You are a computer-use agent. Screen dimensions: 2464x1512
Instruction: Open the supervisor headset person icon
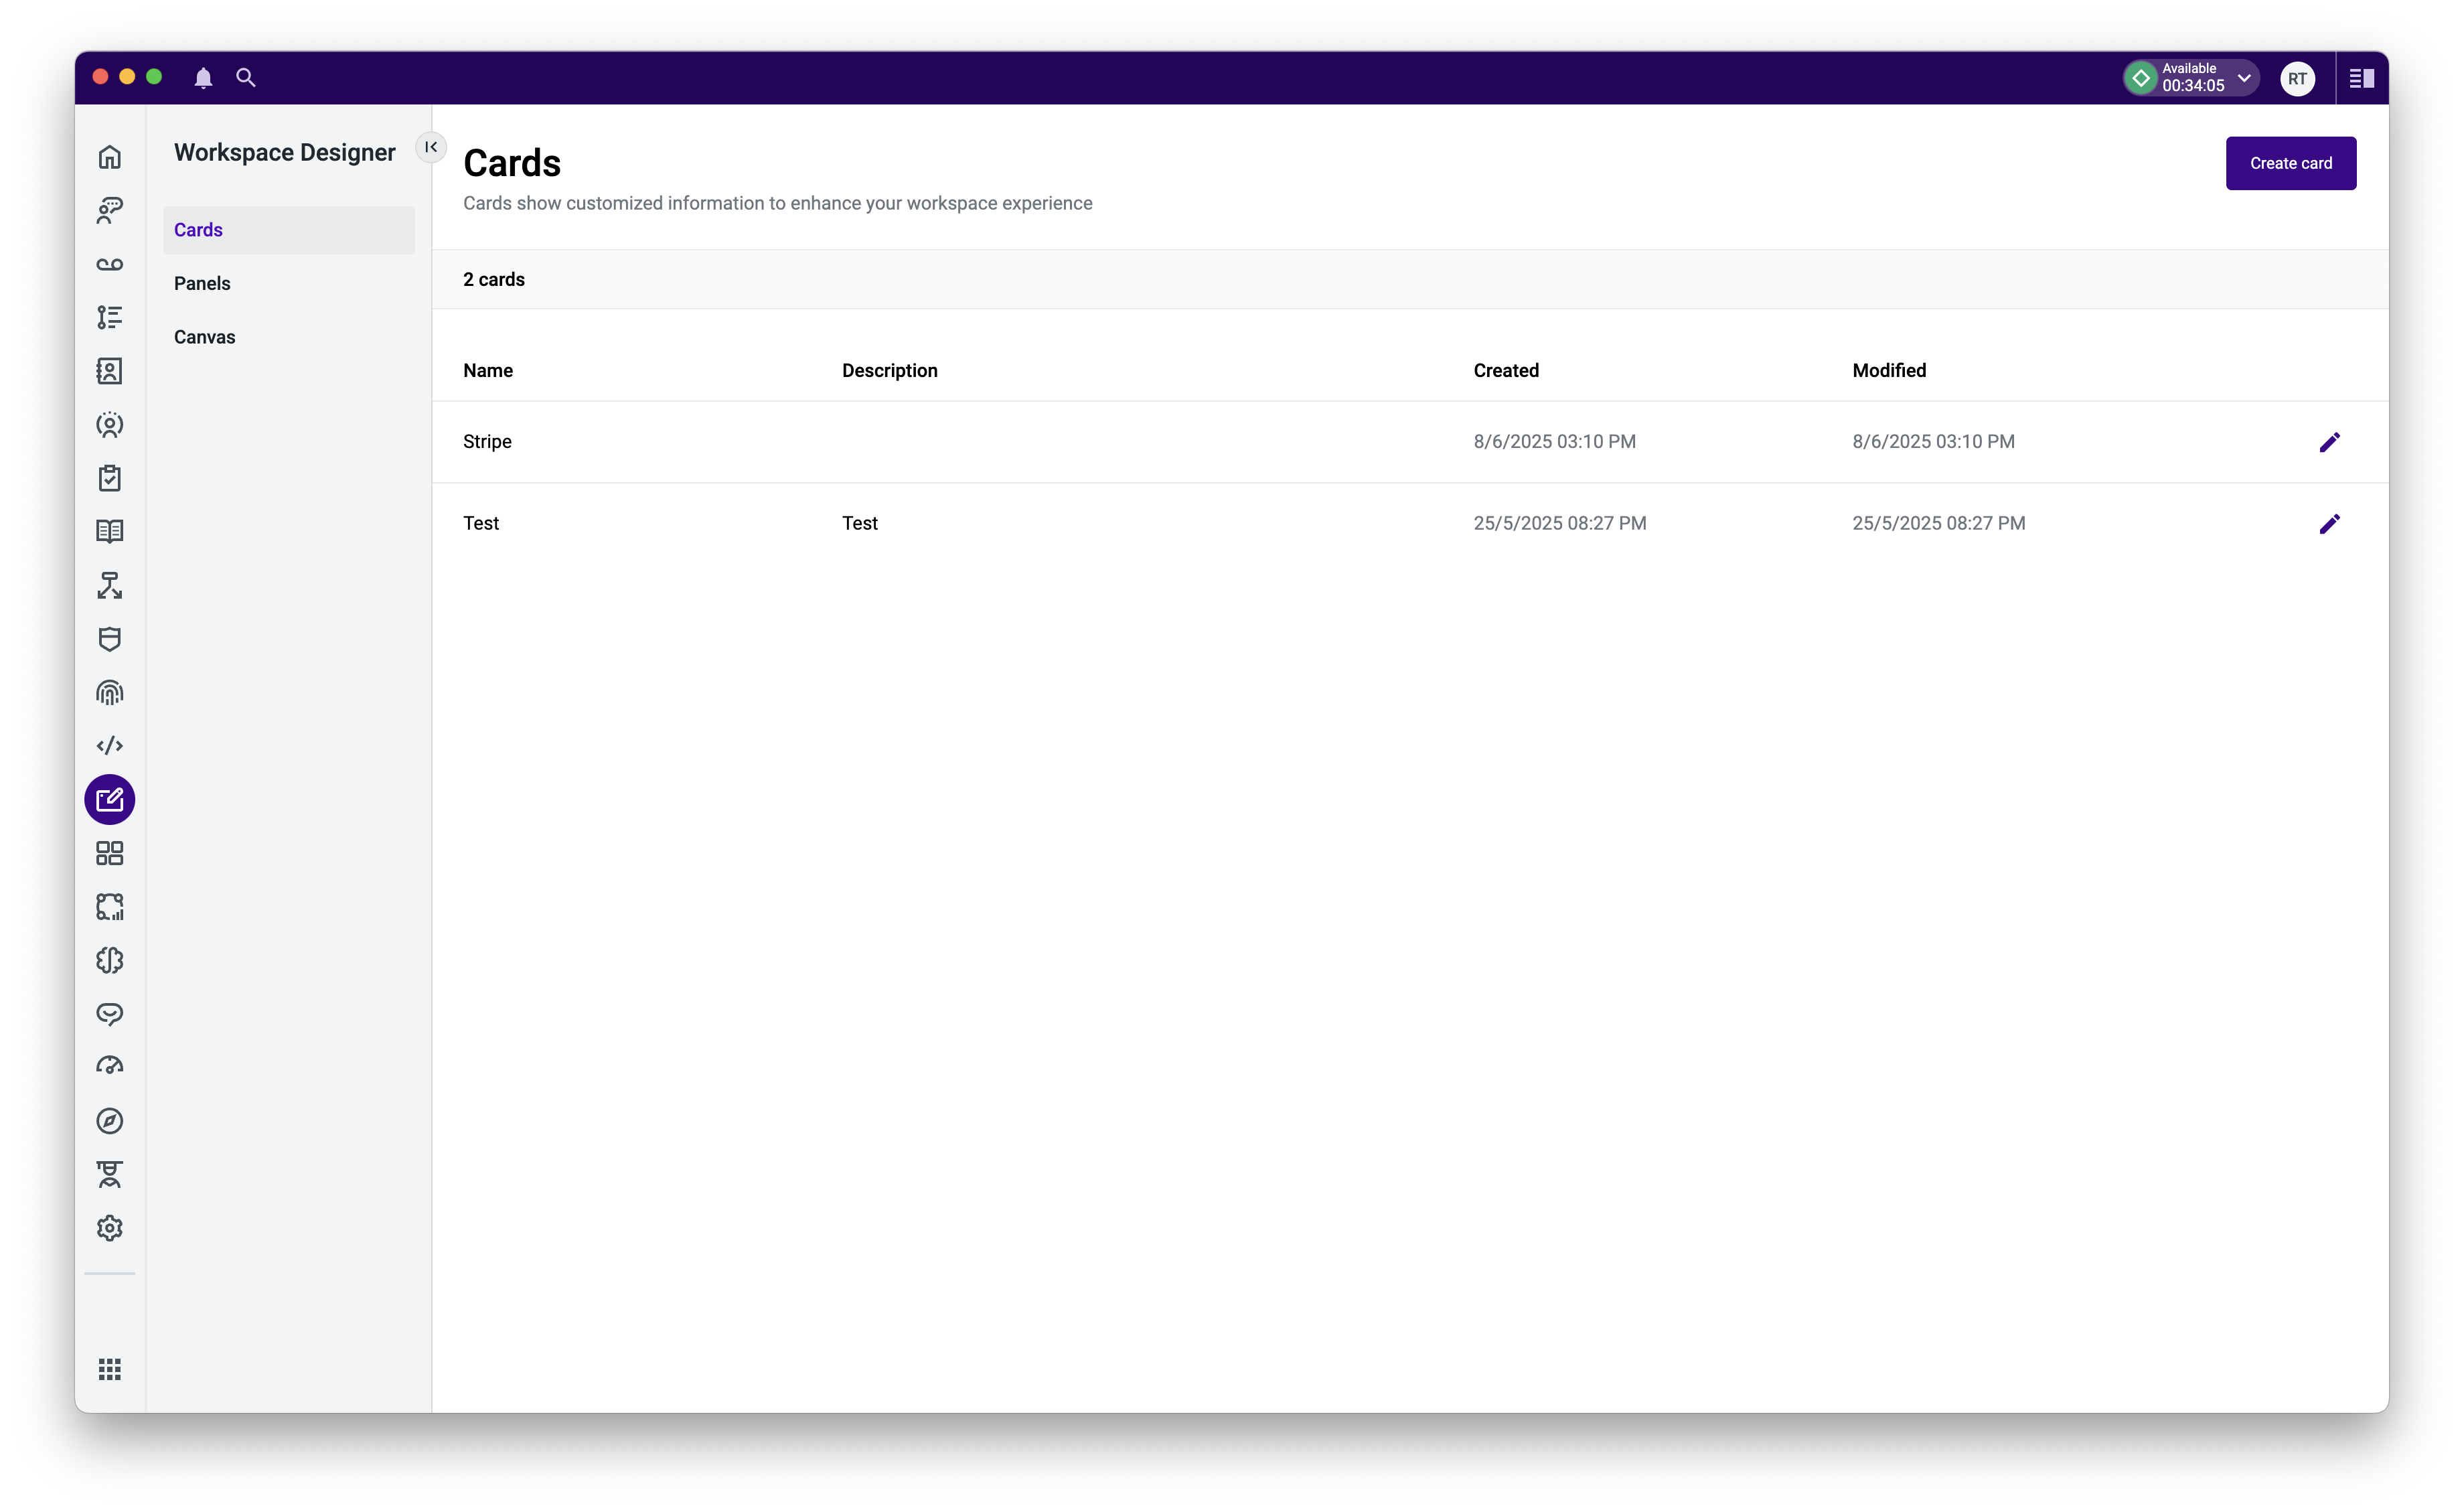pos(110,1174)
